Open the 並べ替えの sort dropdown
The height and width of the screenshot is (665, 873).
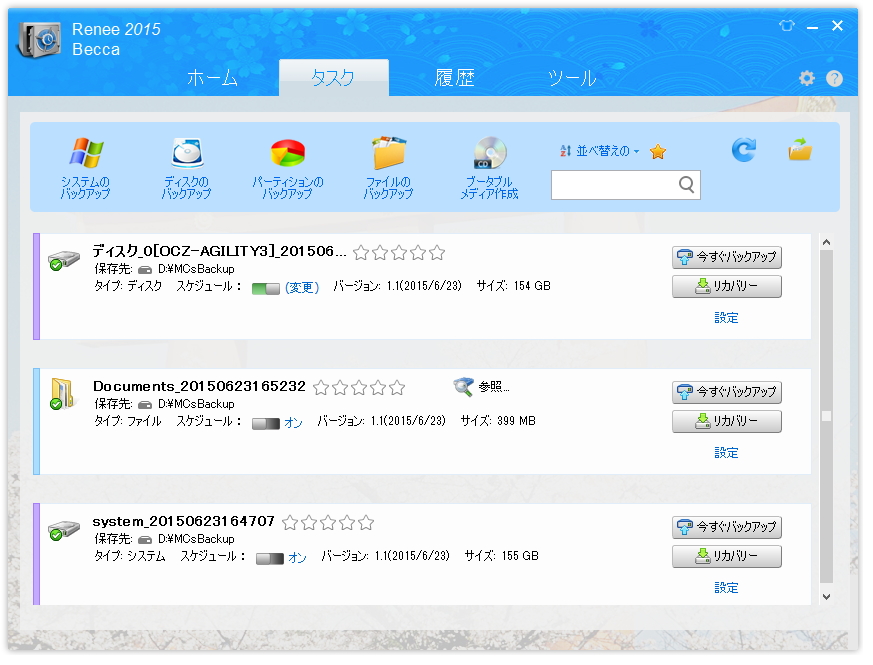600,151
